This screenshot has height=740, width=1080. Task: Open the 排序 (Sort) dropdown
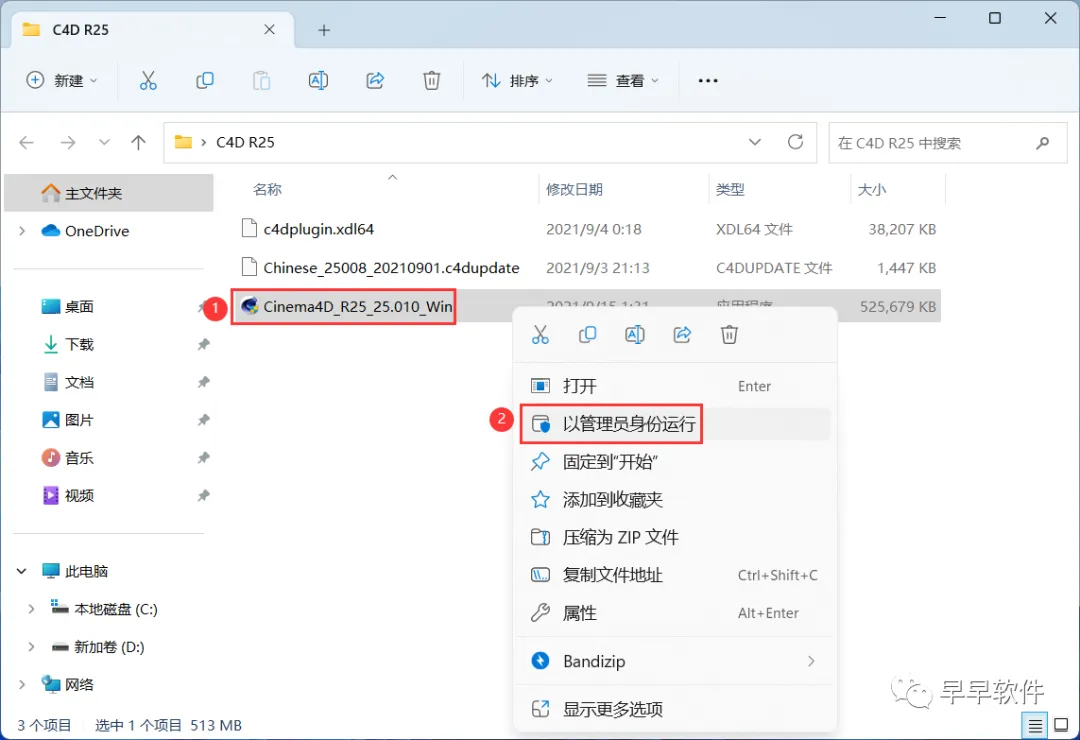click(x=517, y=81)
